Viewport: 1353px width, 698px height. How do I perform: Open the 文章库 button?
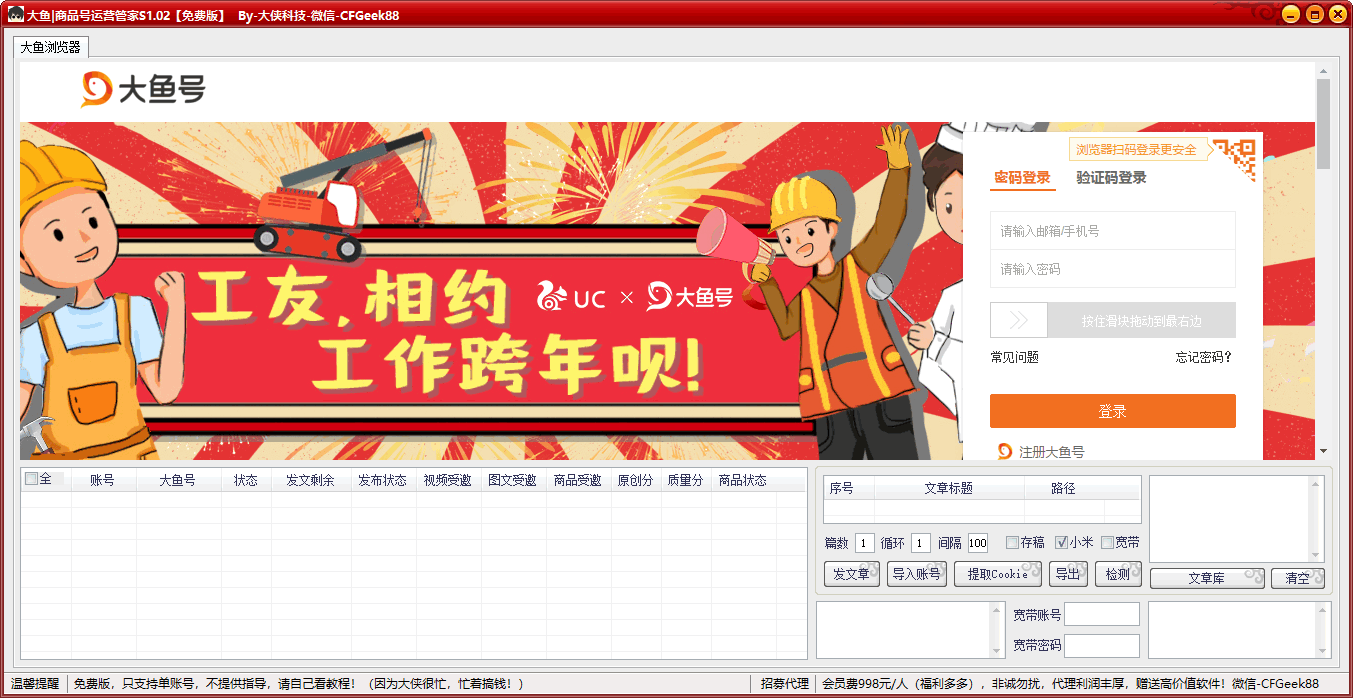1207,579
